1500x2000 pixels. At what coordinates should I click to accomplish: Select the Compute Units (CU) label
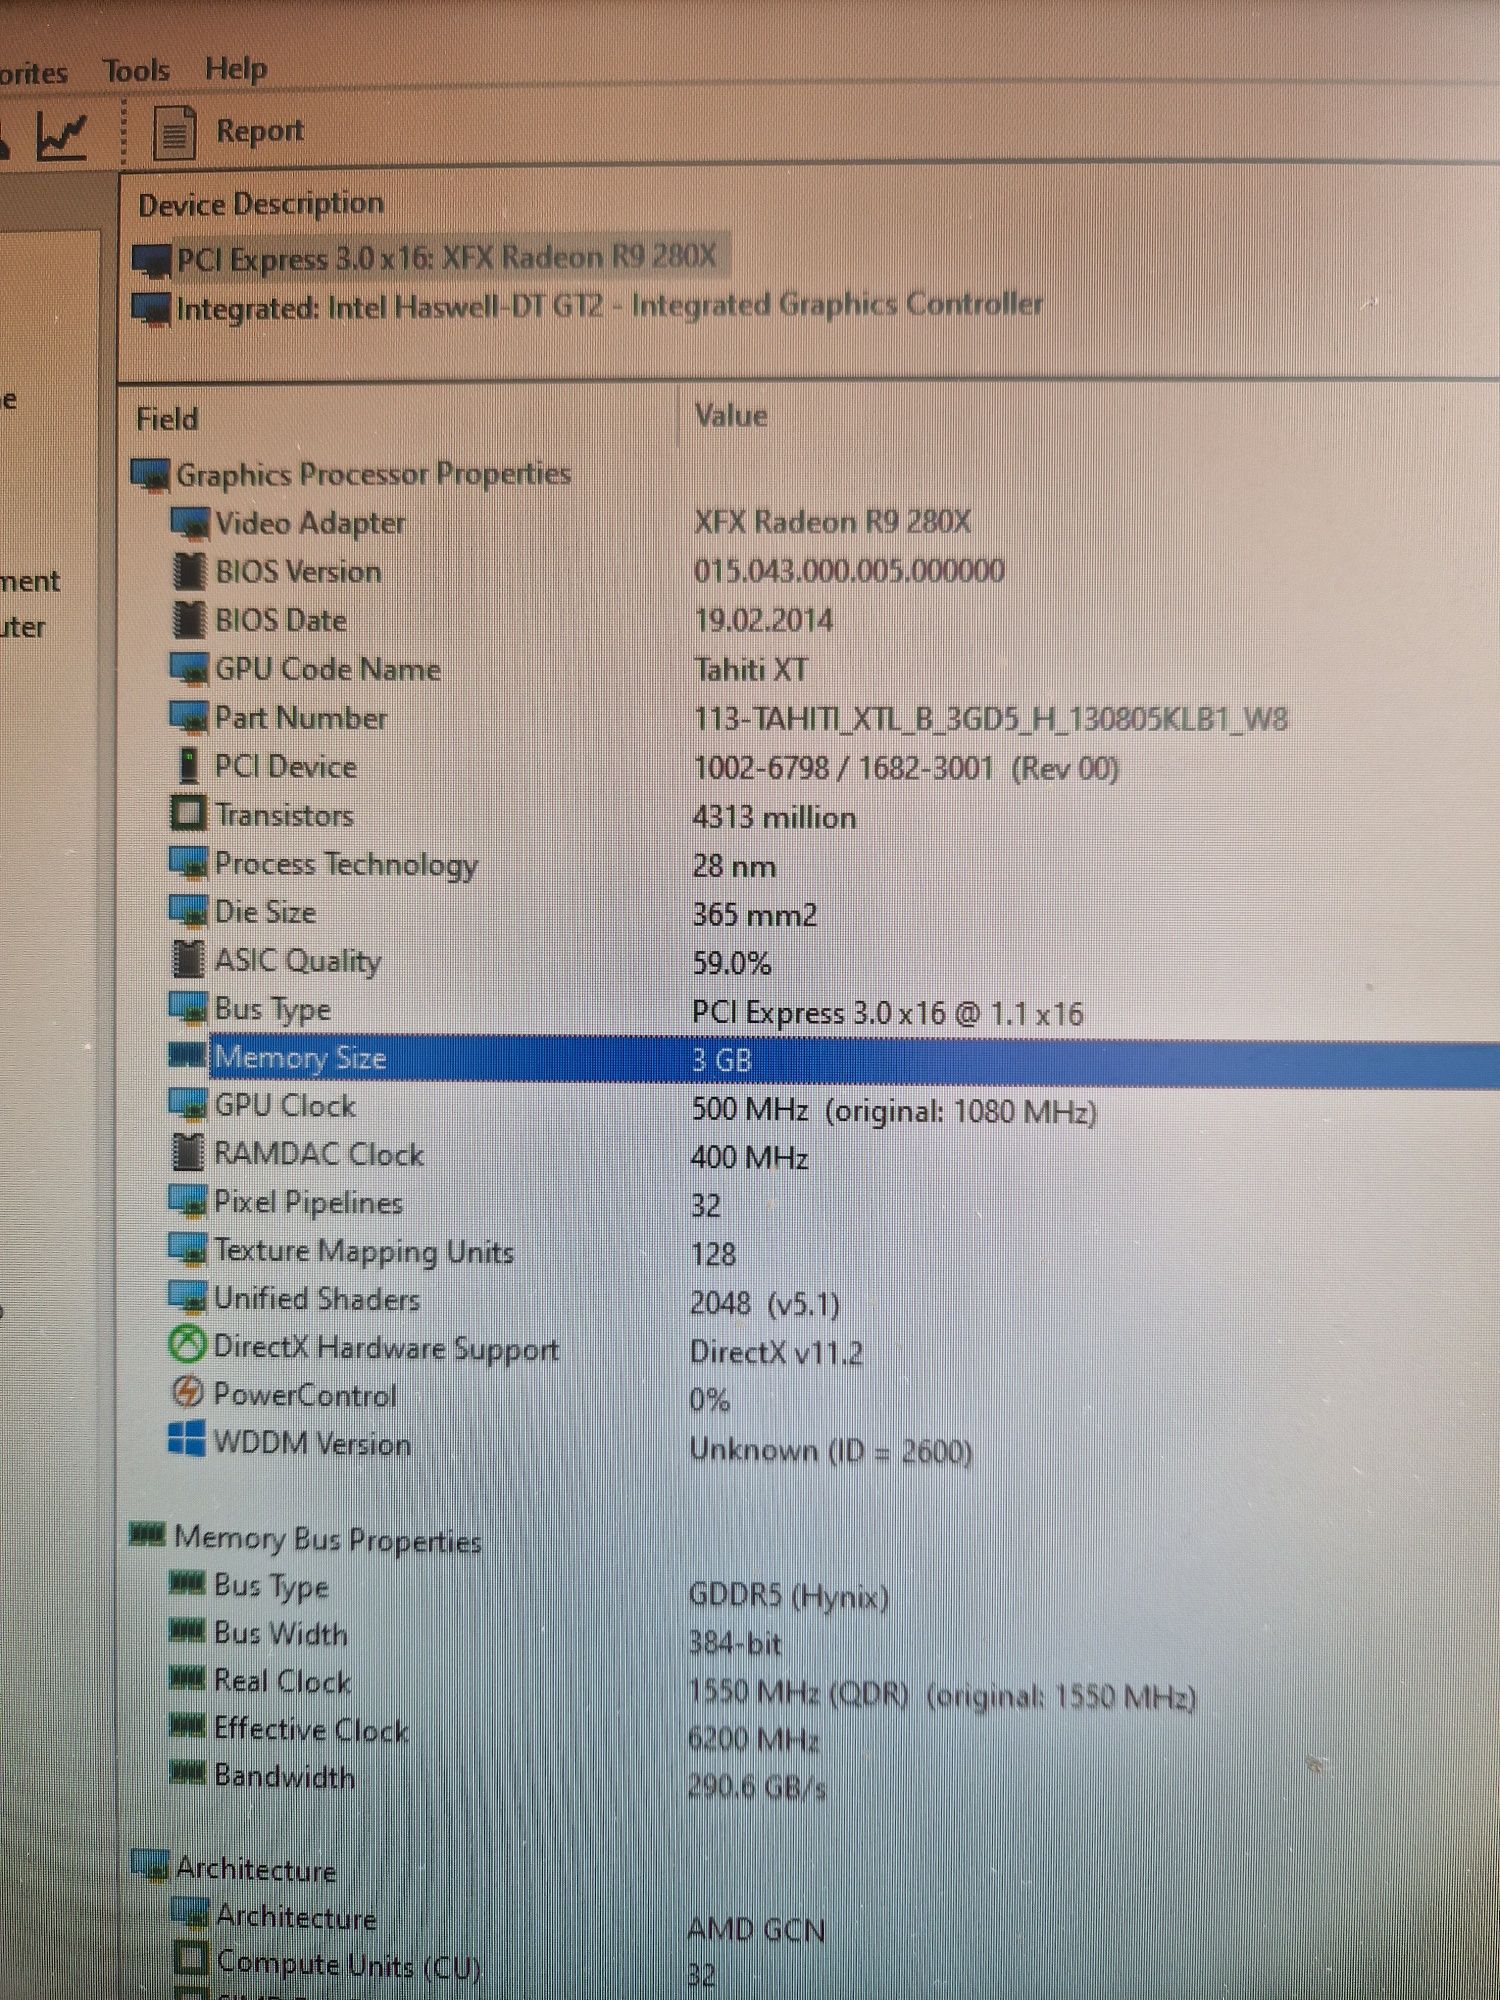click(349, 1964)
